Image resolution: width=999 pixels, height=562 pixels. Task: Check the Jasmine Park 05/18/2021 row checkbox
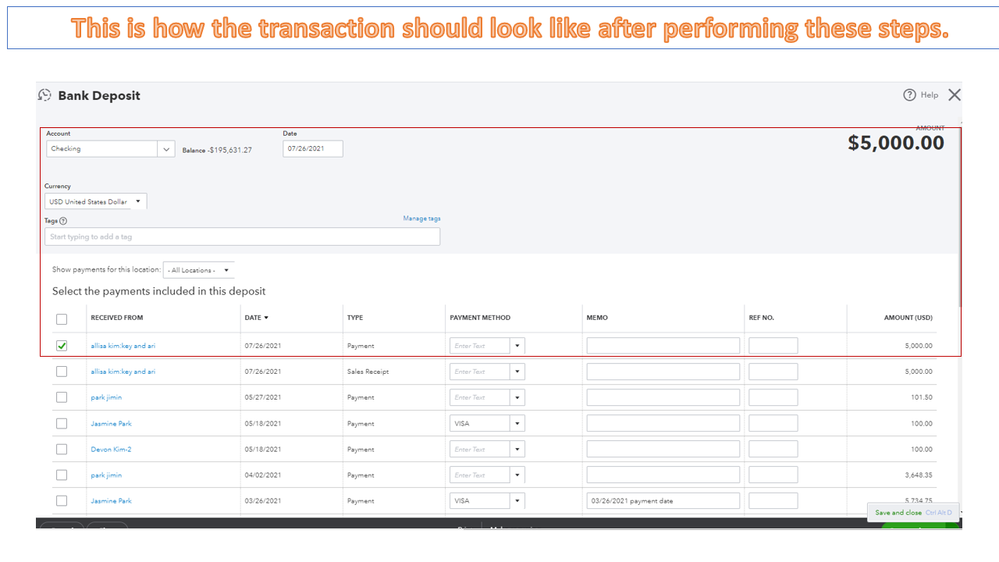[61, 423]
